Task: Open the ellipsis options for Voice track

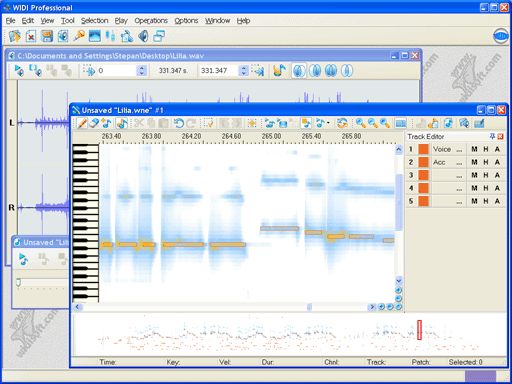Action: 459,150
